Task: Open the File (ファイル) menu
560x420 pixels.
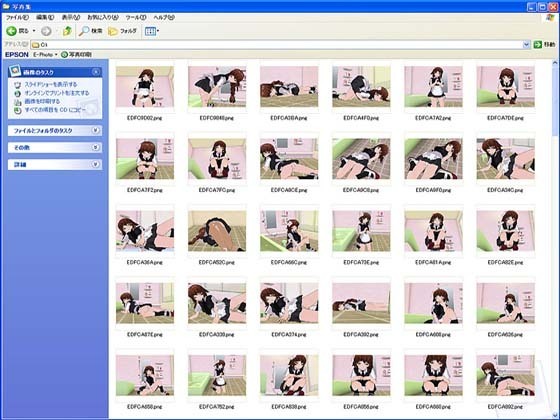Action: point(17,17)
